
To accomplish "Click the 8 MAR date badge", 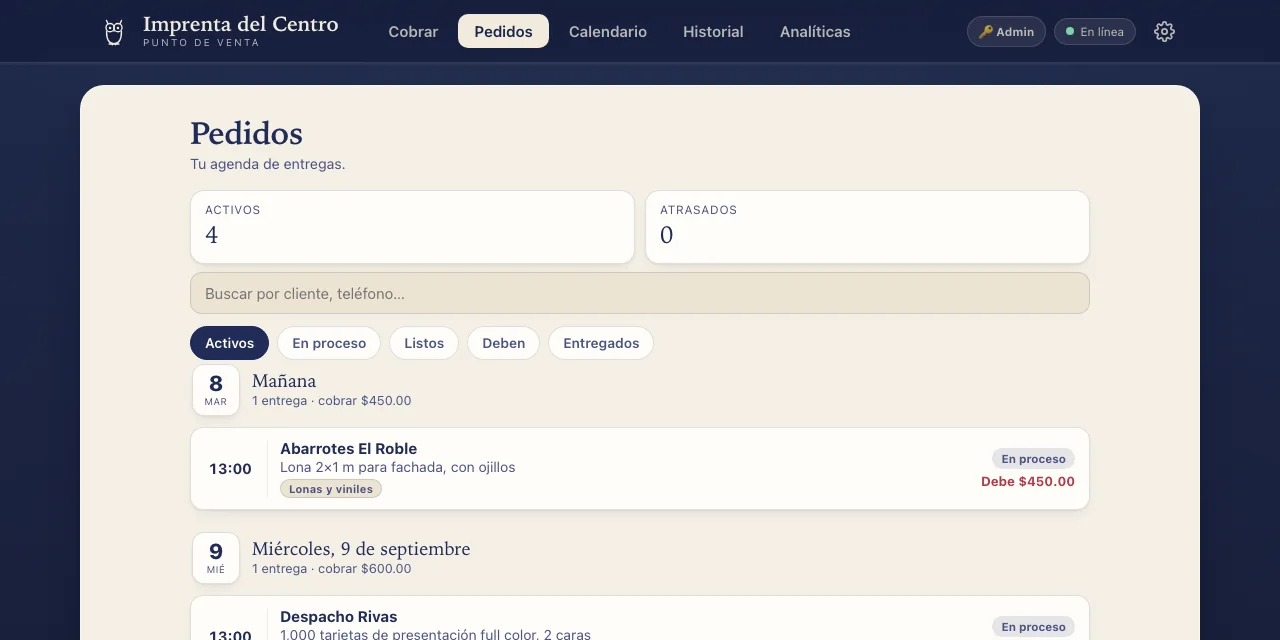I will (216, 390).
